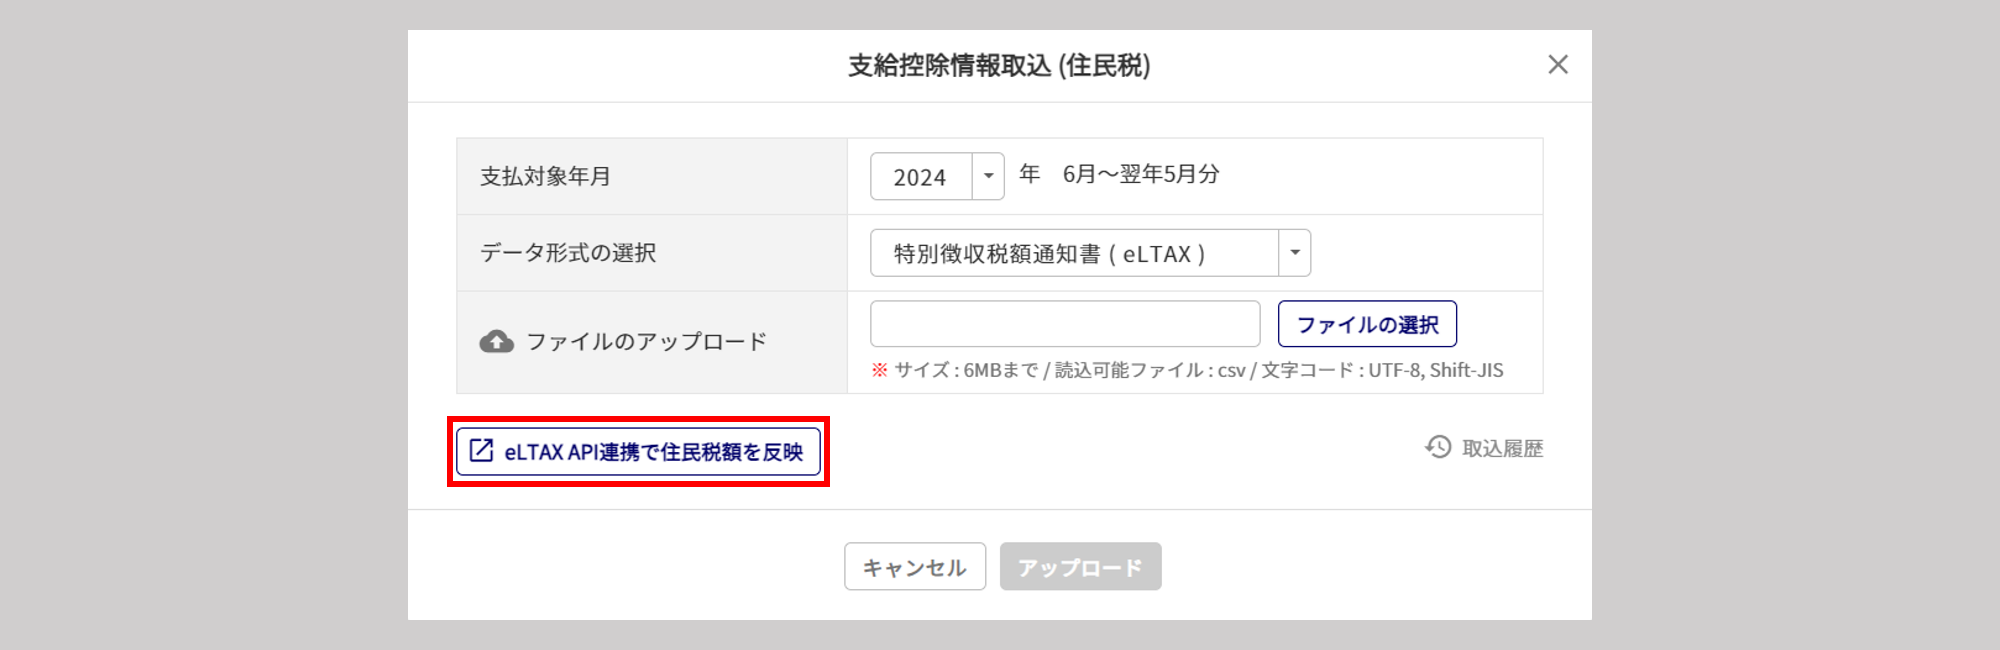Close the 支給控除情報取込 dialog with the X
Image resolution: width=2000 pixels, height=650 pixels.
point(1557,65)
